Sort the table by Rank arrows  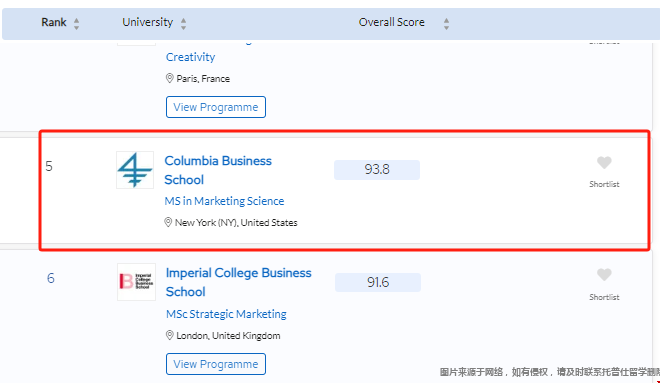pos(76,23)
